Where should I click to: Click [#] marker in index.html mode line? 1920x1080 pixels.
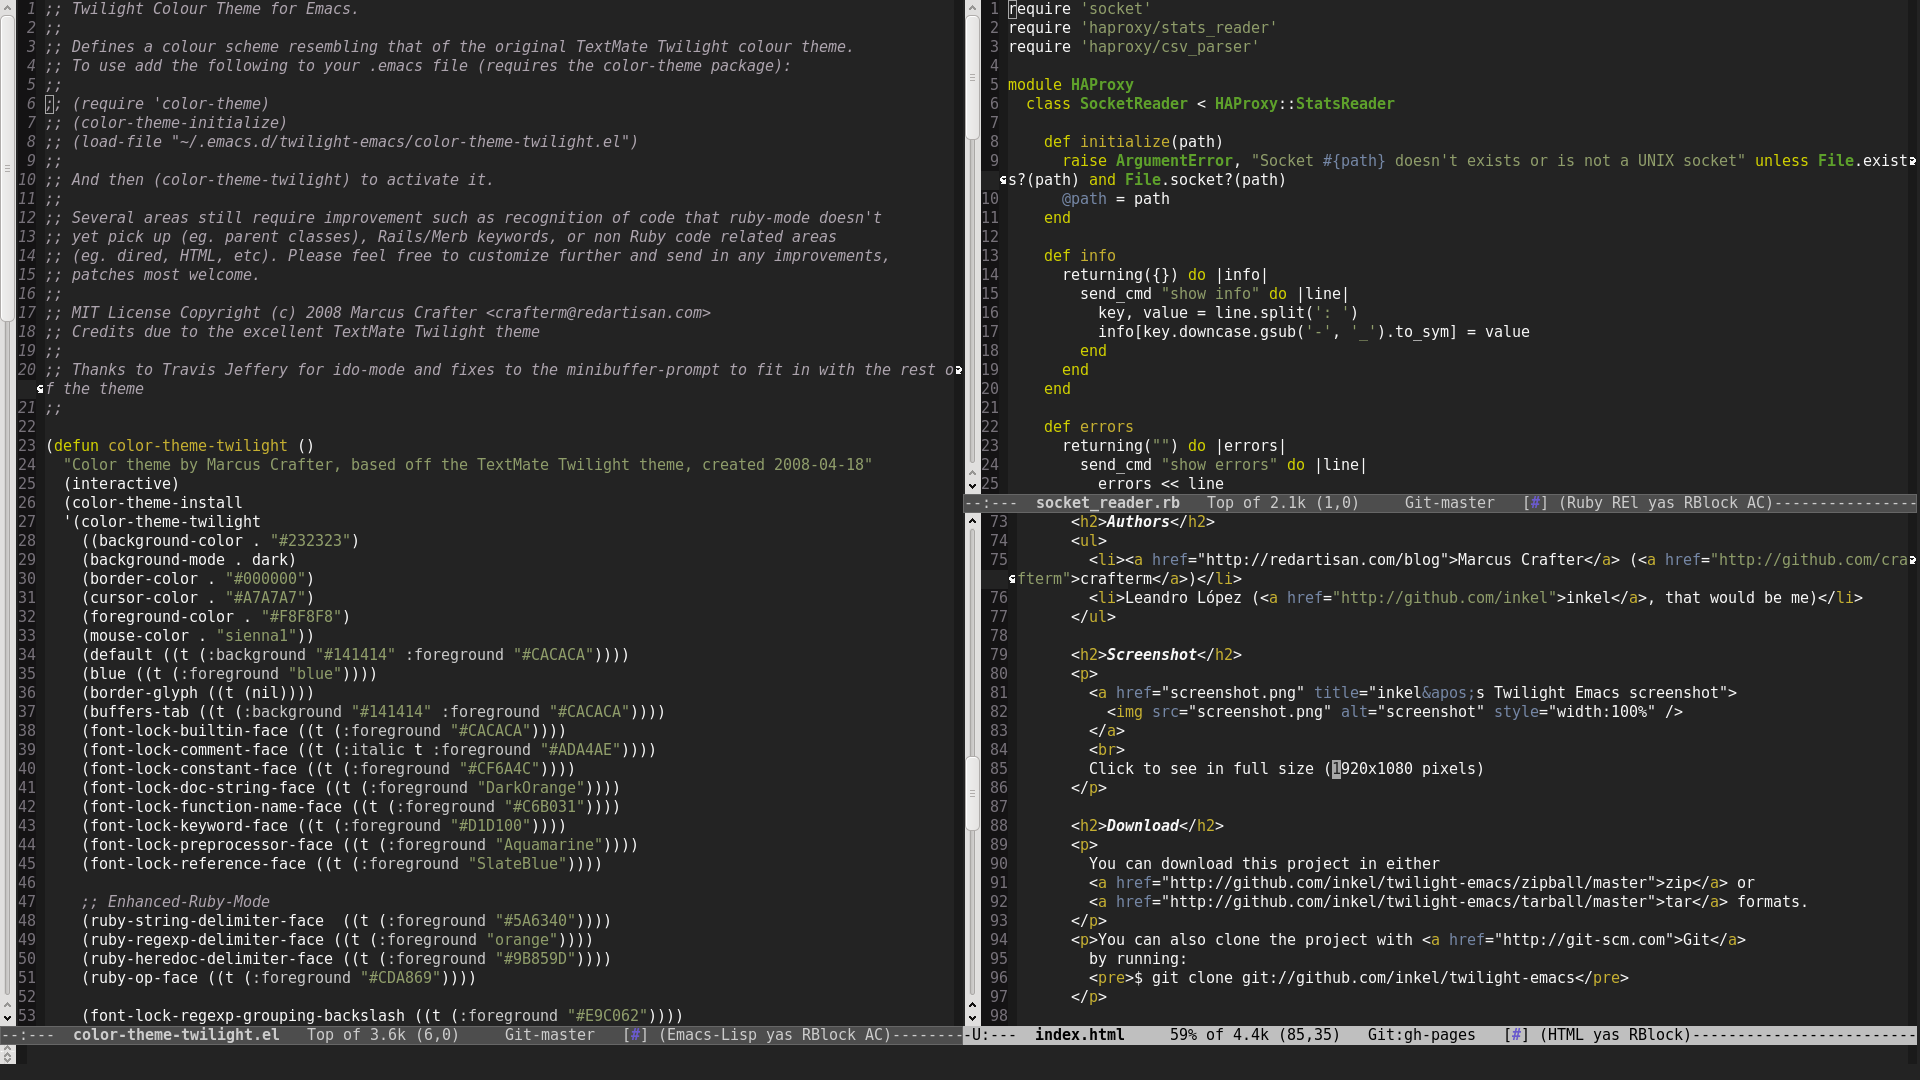(x=1517, y=1035)
